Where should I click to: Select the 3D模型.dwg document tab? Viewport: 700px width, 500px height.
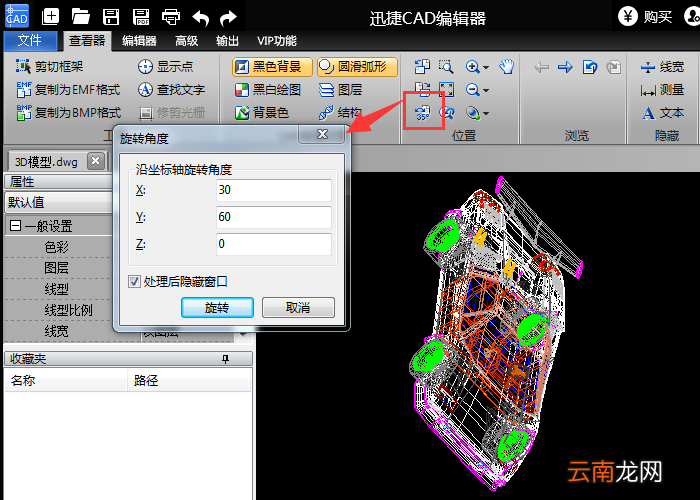[x=46, y=162]
